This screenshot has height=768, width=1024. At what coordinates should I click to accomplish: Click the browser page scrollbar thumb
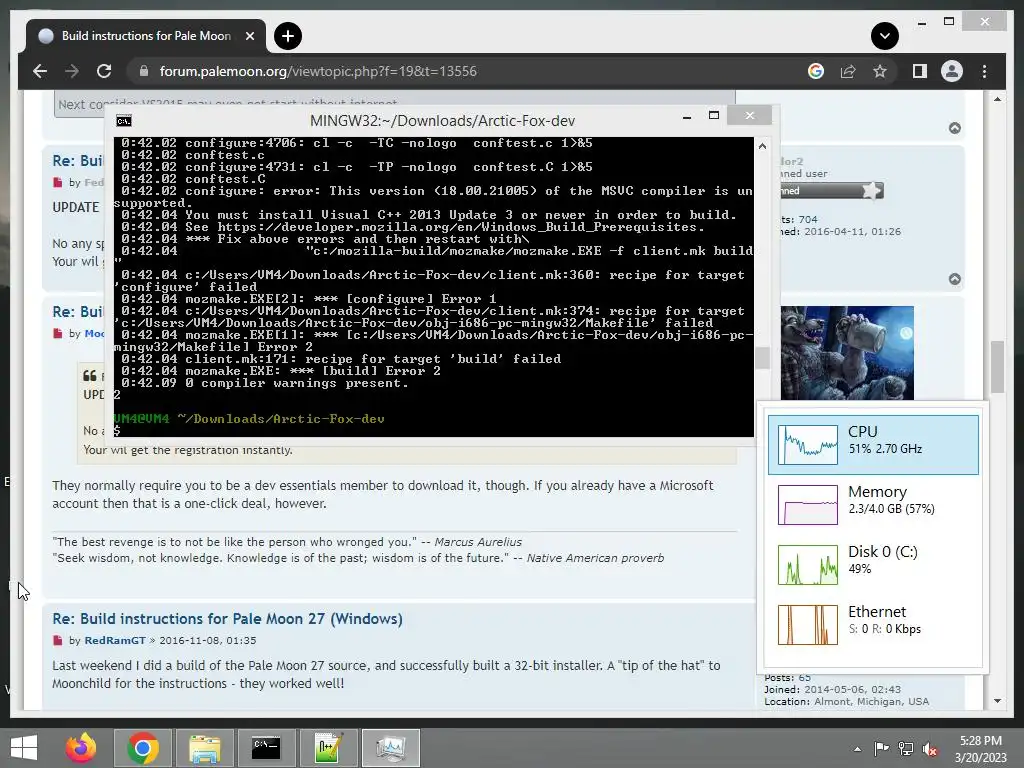[997, 366]
